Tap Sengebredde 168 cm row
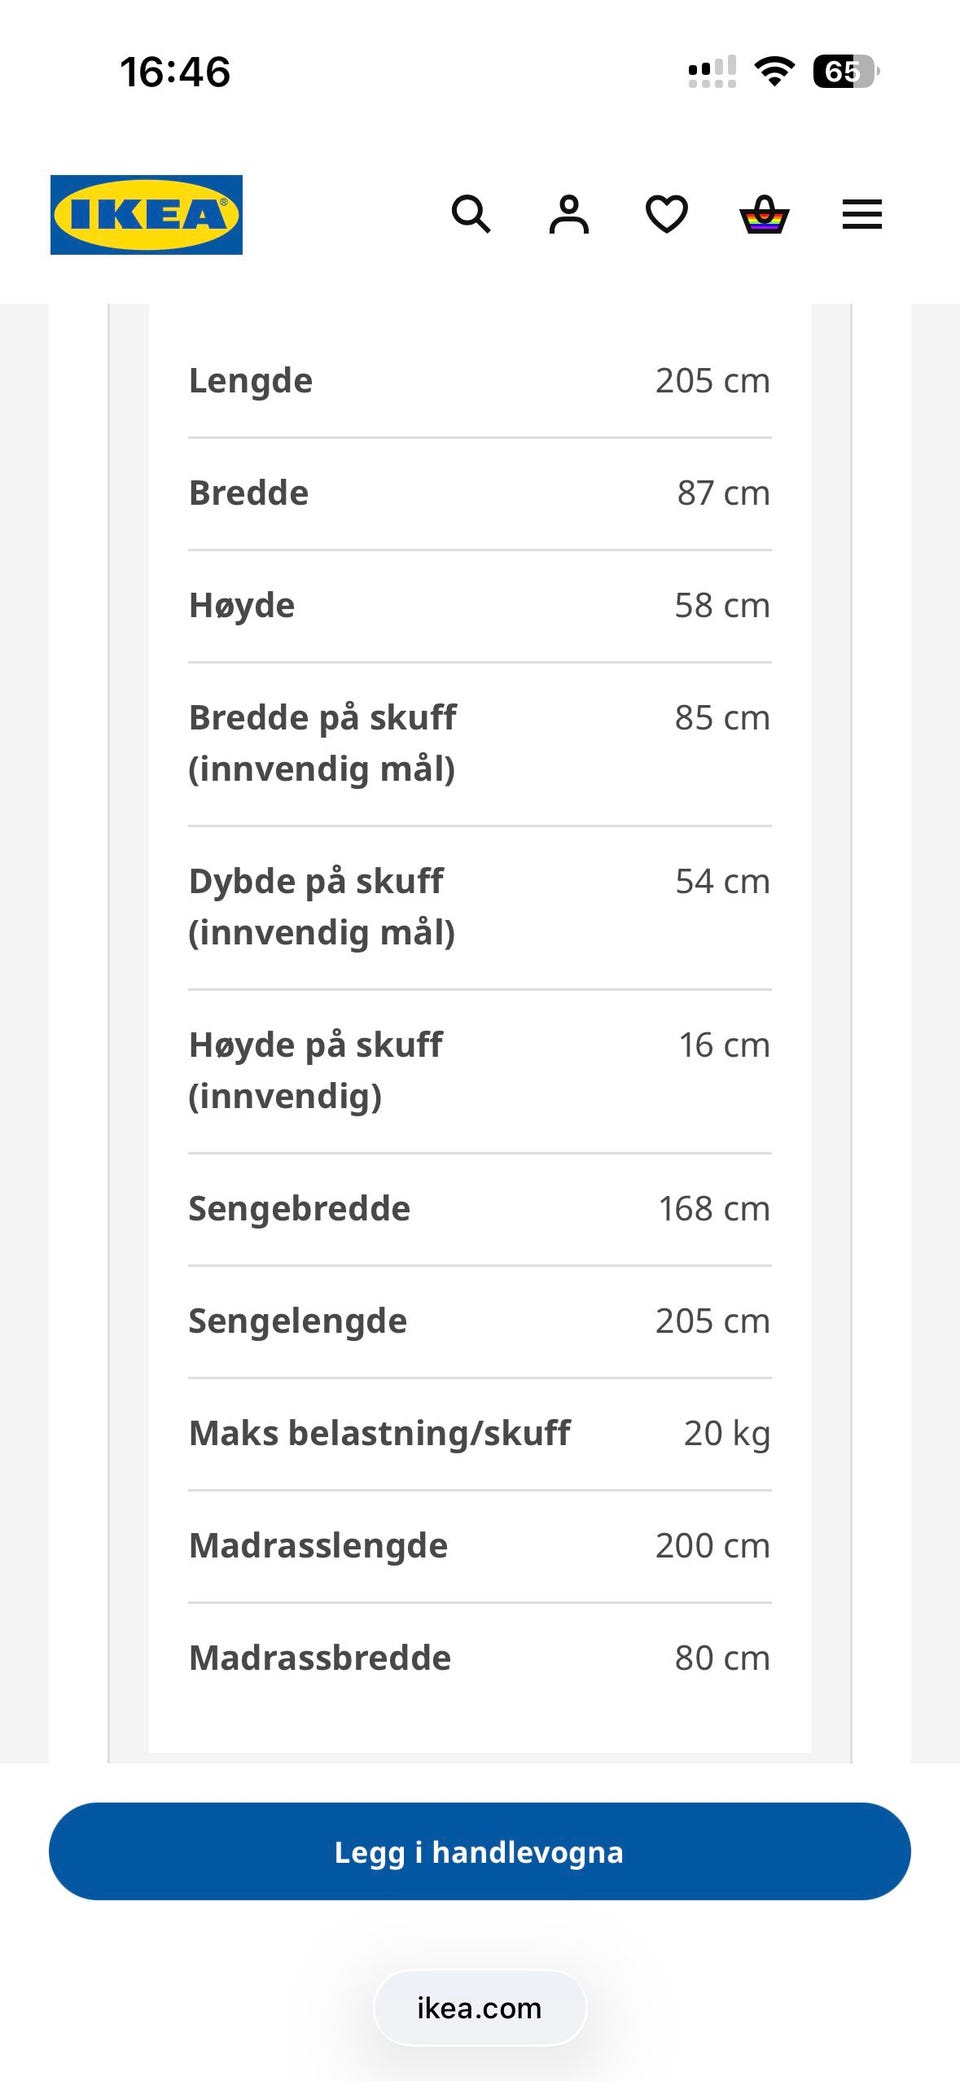960x2081 pixels. pyautogui.click(x=480, y=1209)
